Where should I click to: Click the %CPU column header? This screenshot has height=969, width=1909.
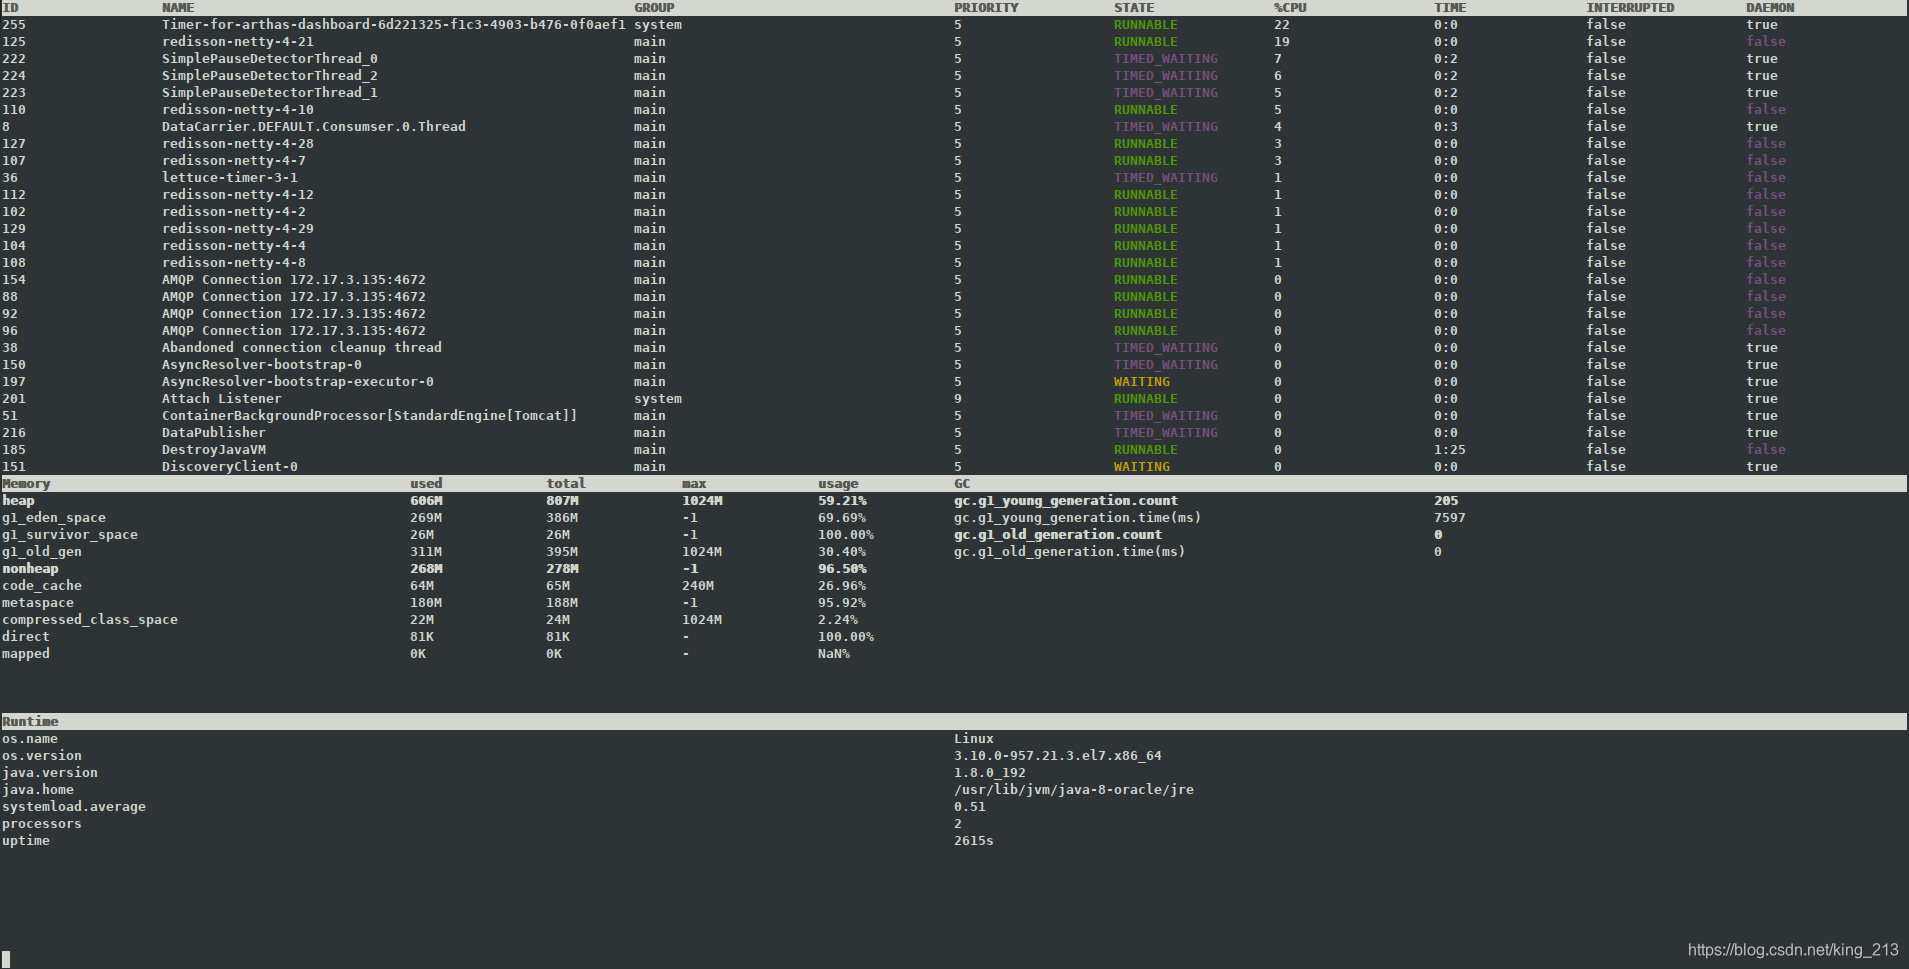[1290, 8]
